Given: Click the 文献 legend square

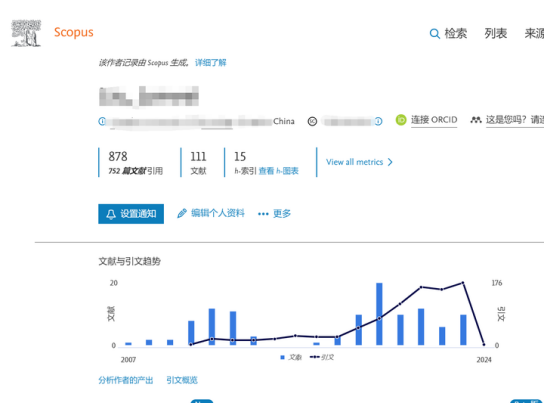Looking at the screenshot, I should 283,357.
